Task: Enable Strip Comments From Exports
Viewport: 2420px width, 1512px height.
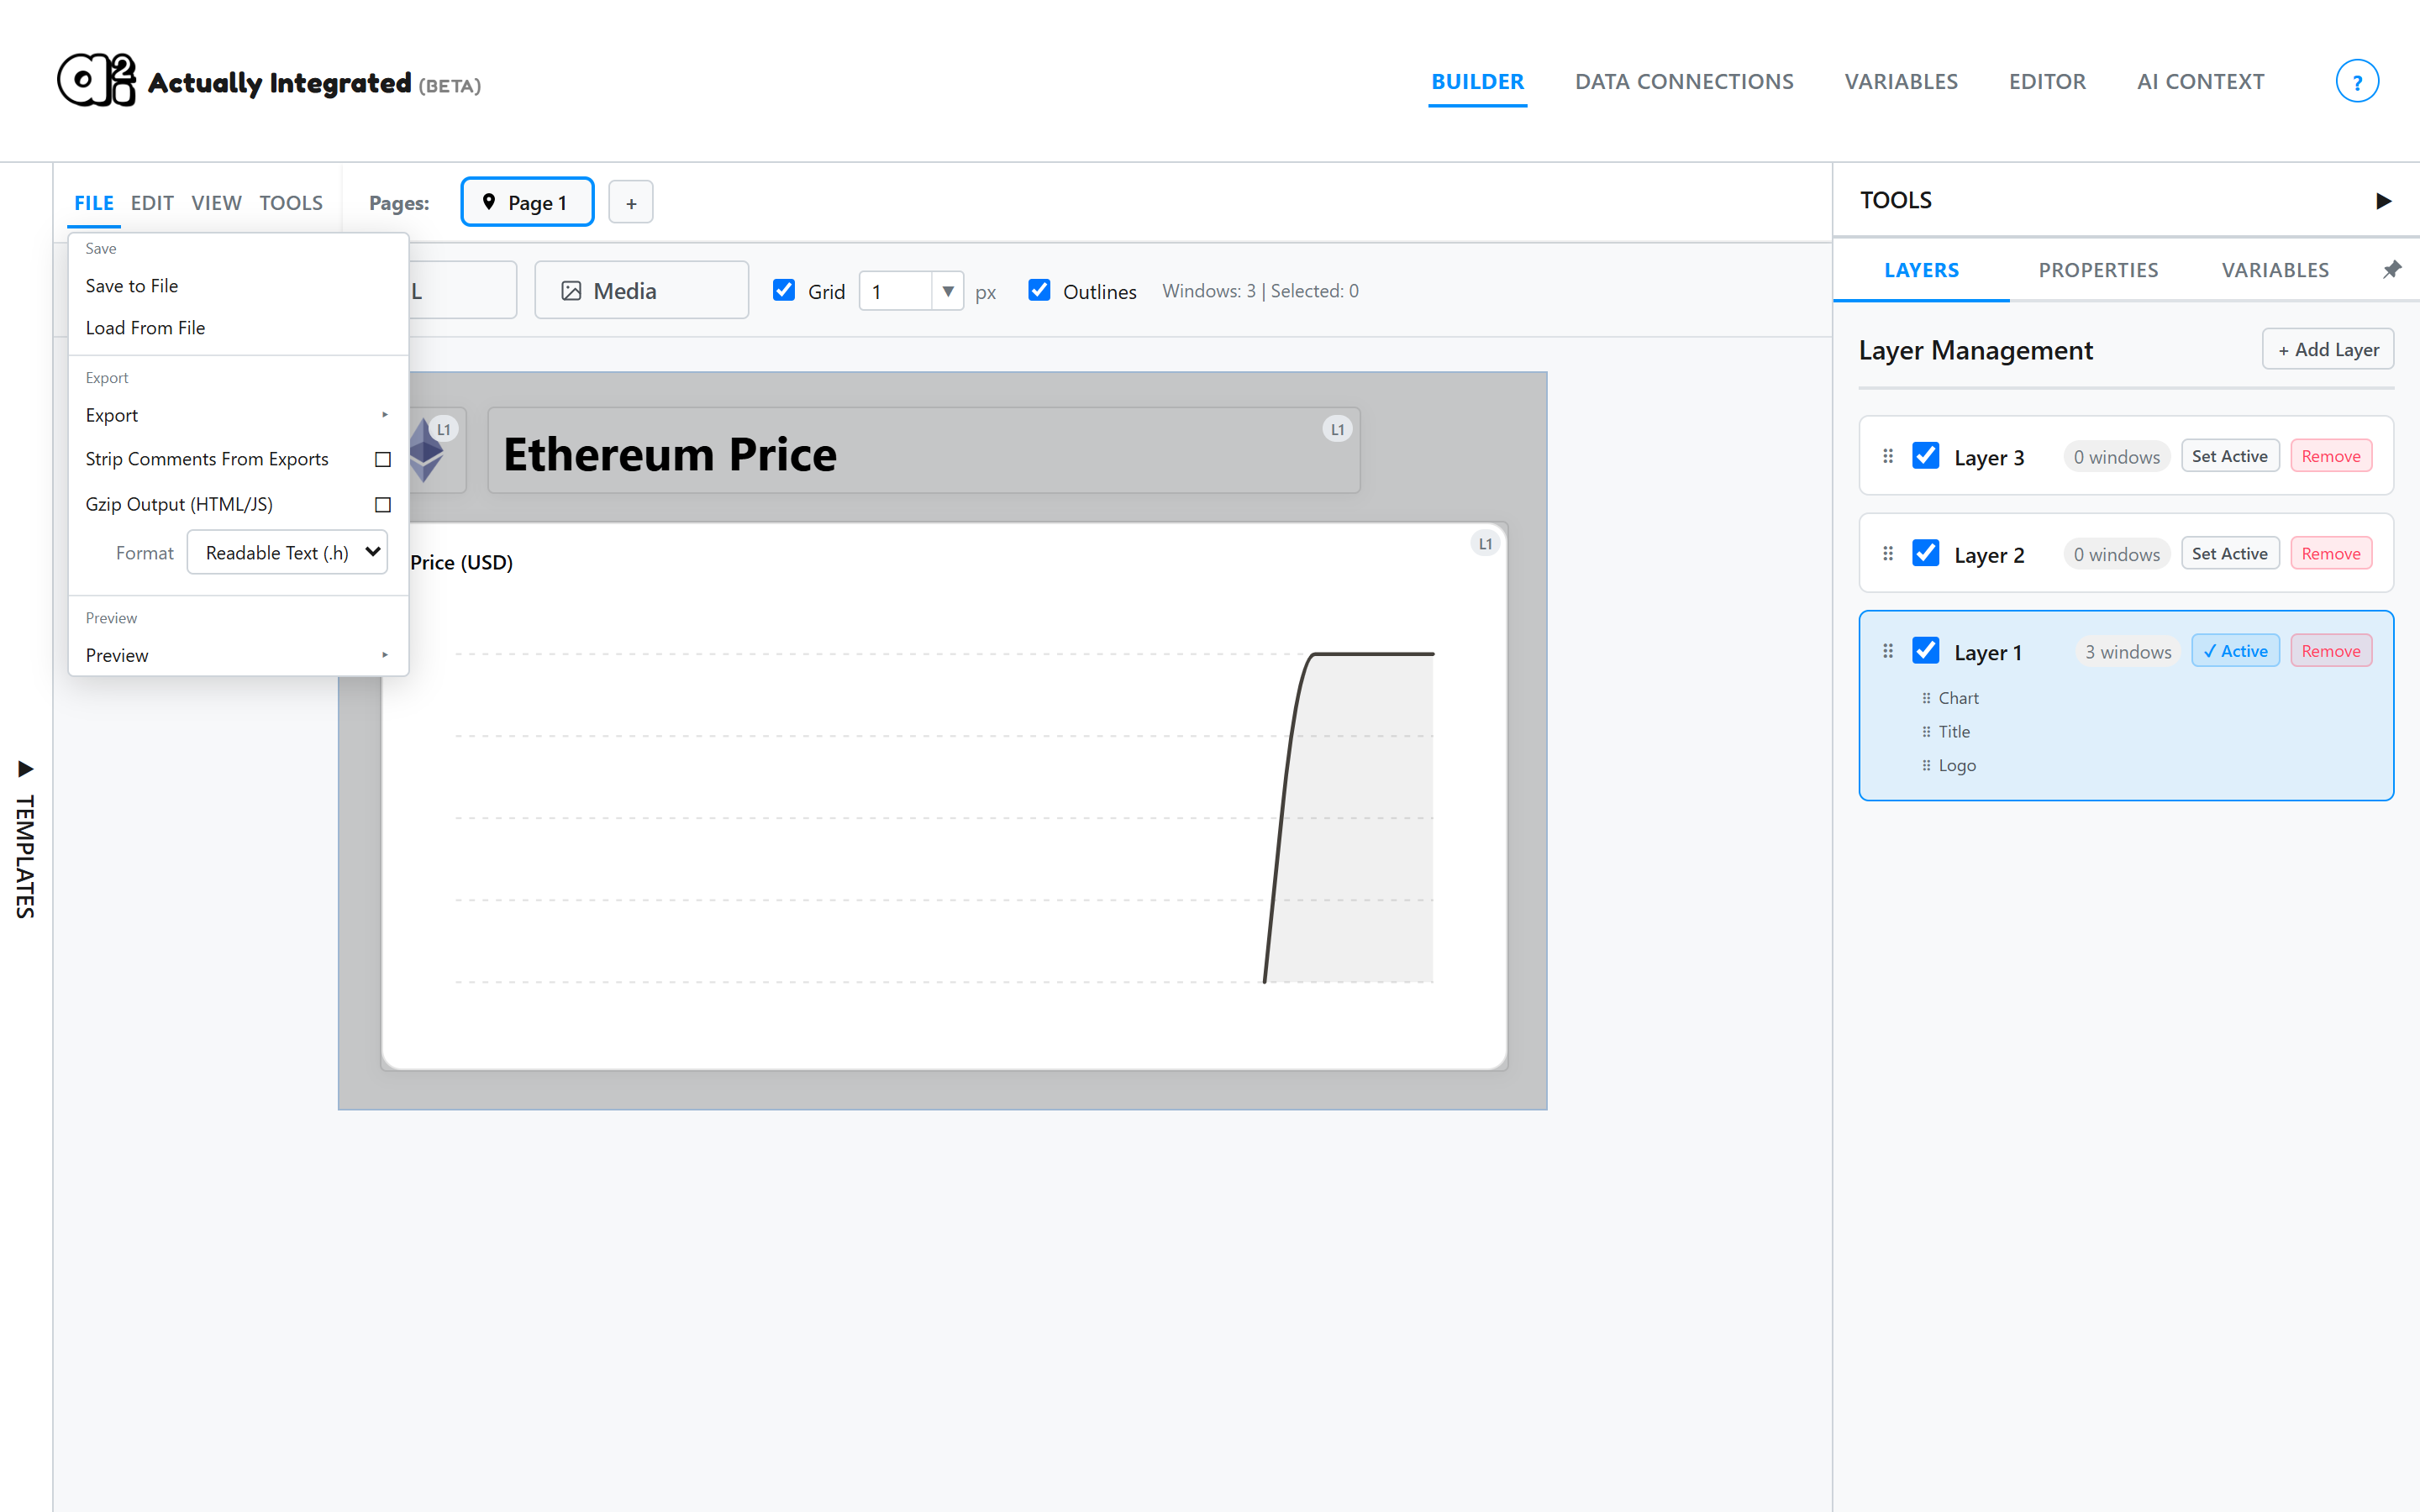Action: tap(382, 459)
